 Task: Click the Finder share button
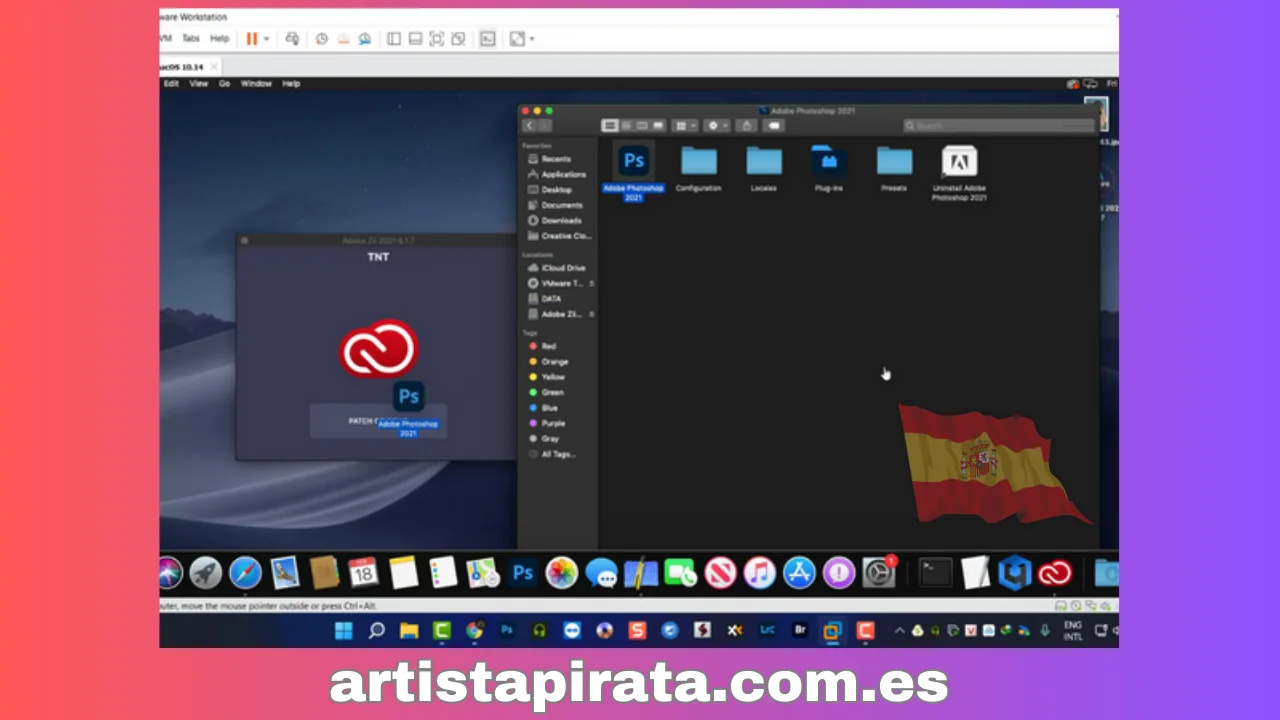[x=746, y=126]
